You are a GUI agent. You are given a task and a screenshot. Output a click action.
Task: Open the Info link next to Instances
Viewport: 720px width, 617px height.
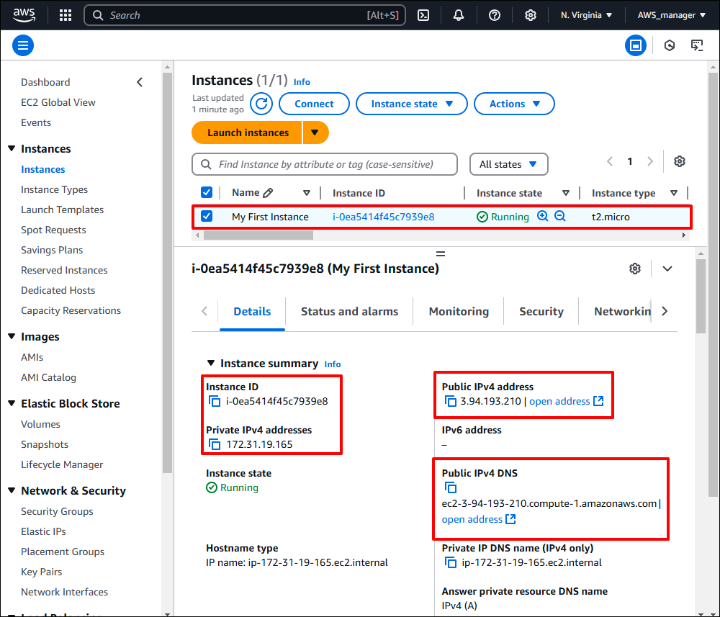(302, 82)
